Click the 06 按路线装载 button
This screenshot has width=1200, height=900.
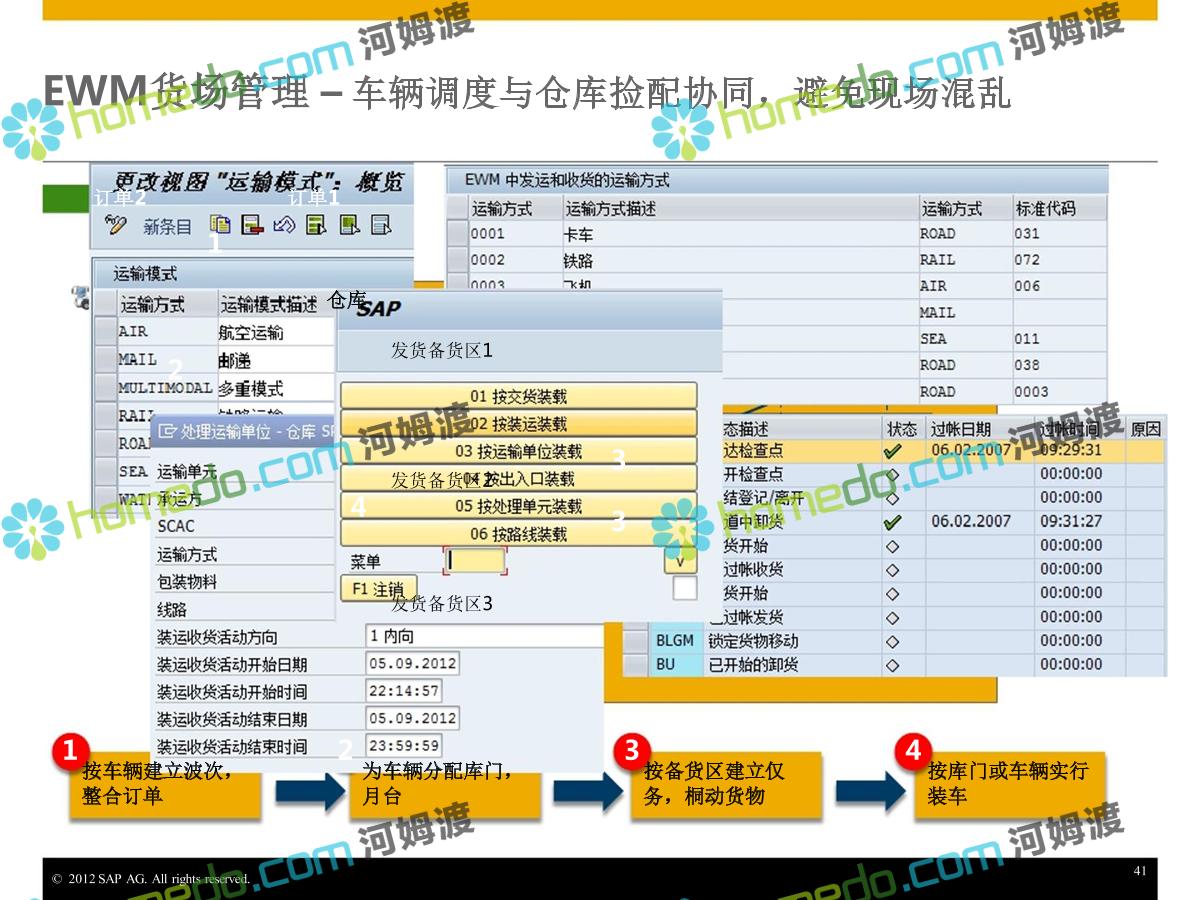coord(518,533)
